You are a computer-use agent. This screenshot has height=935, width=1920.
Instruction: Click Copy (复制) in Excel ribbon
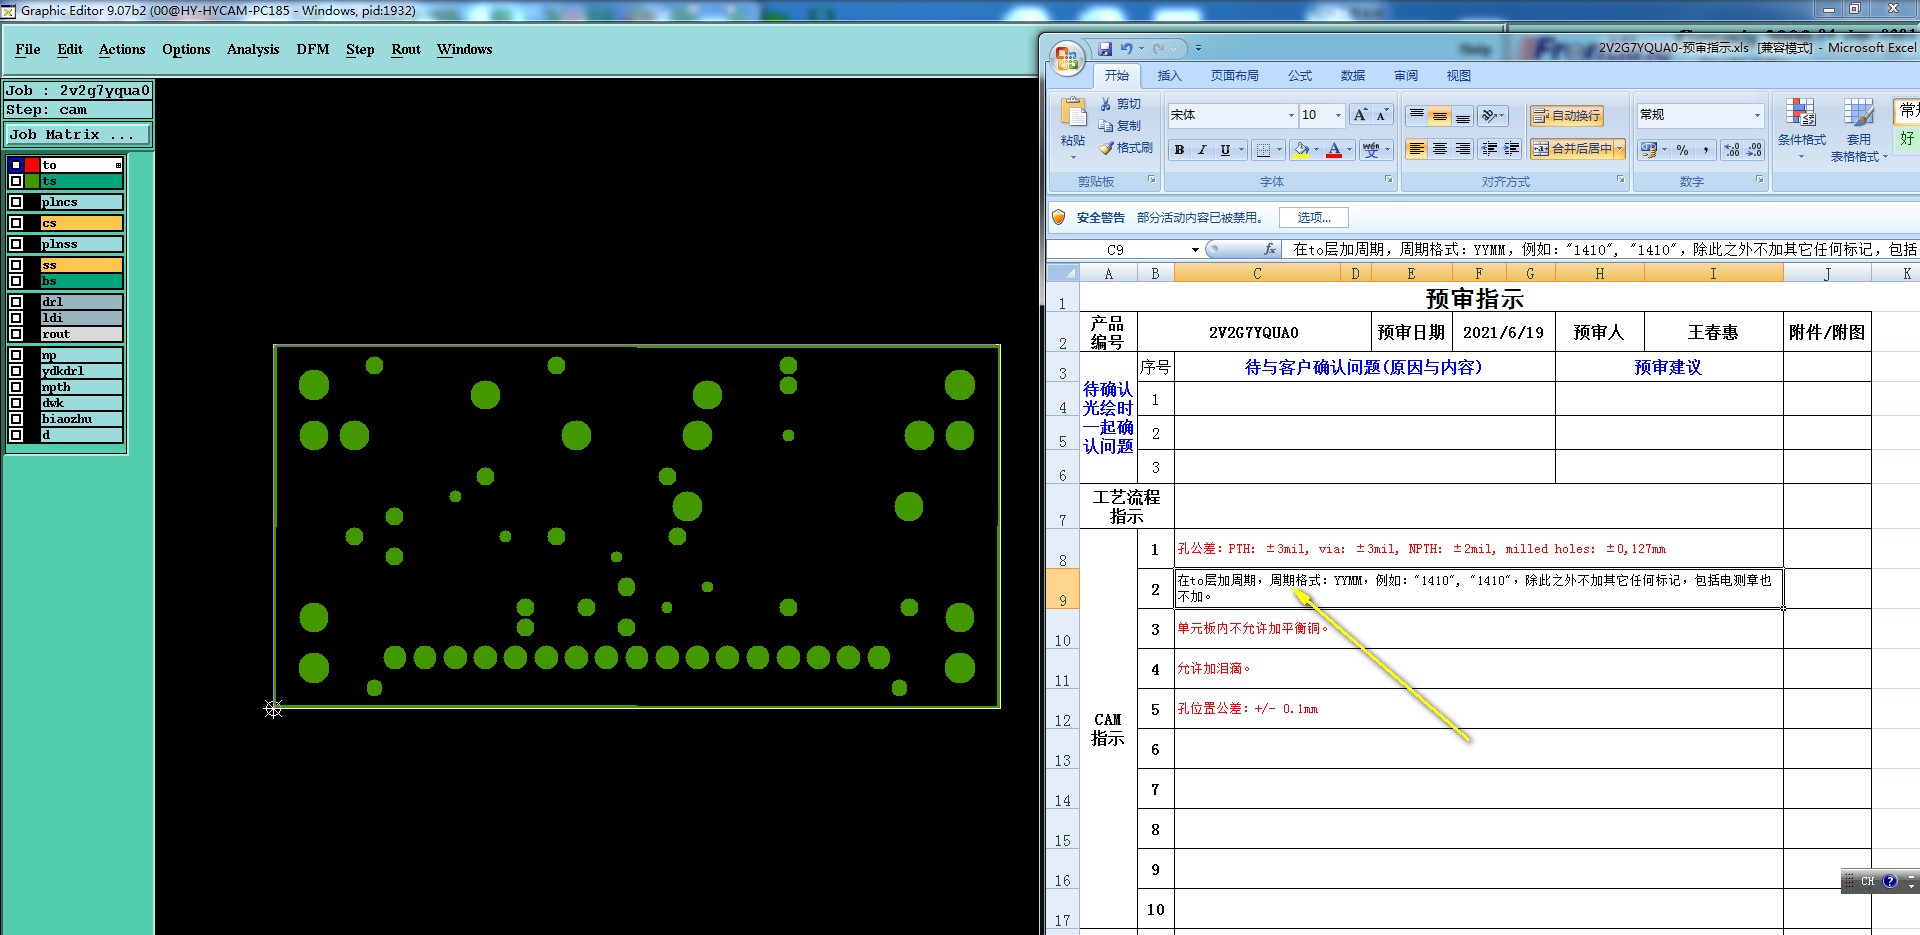(x=1120, y=126)
